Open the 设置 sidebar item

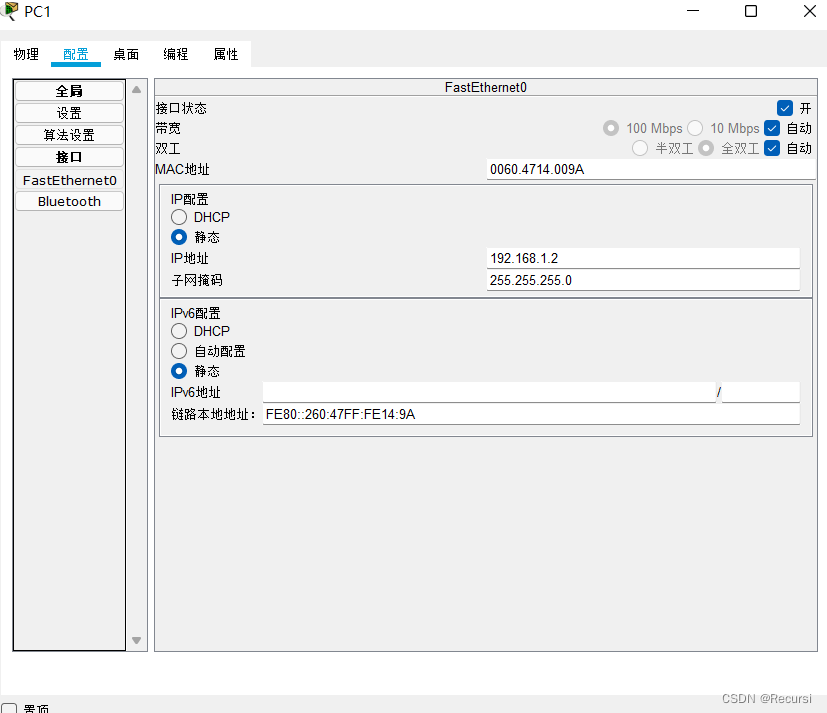(x=70, y=113)
